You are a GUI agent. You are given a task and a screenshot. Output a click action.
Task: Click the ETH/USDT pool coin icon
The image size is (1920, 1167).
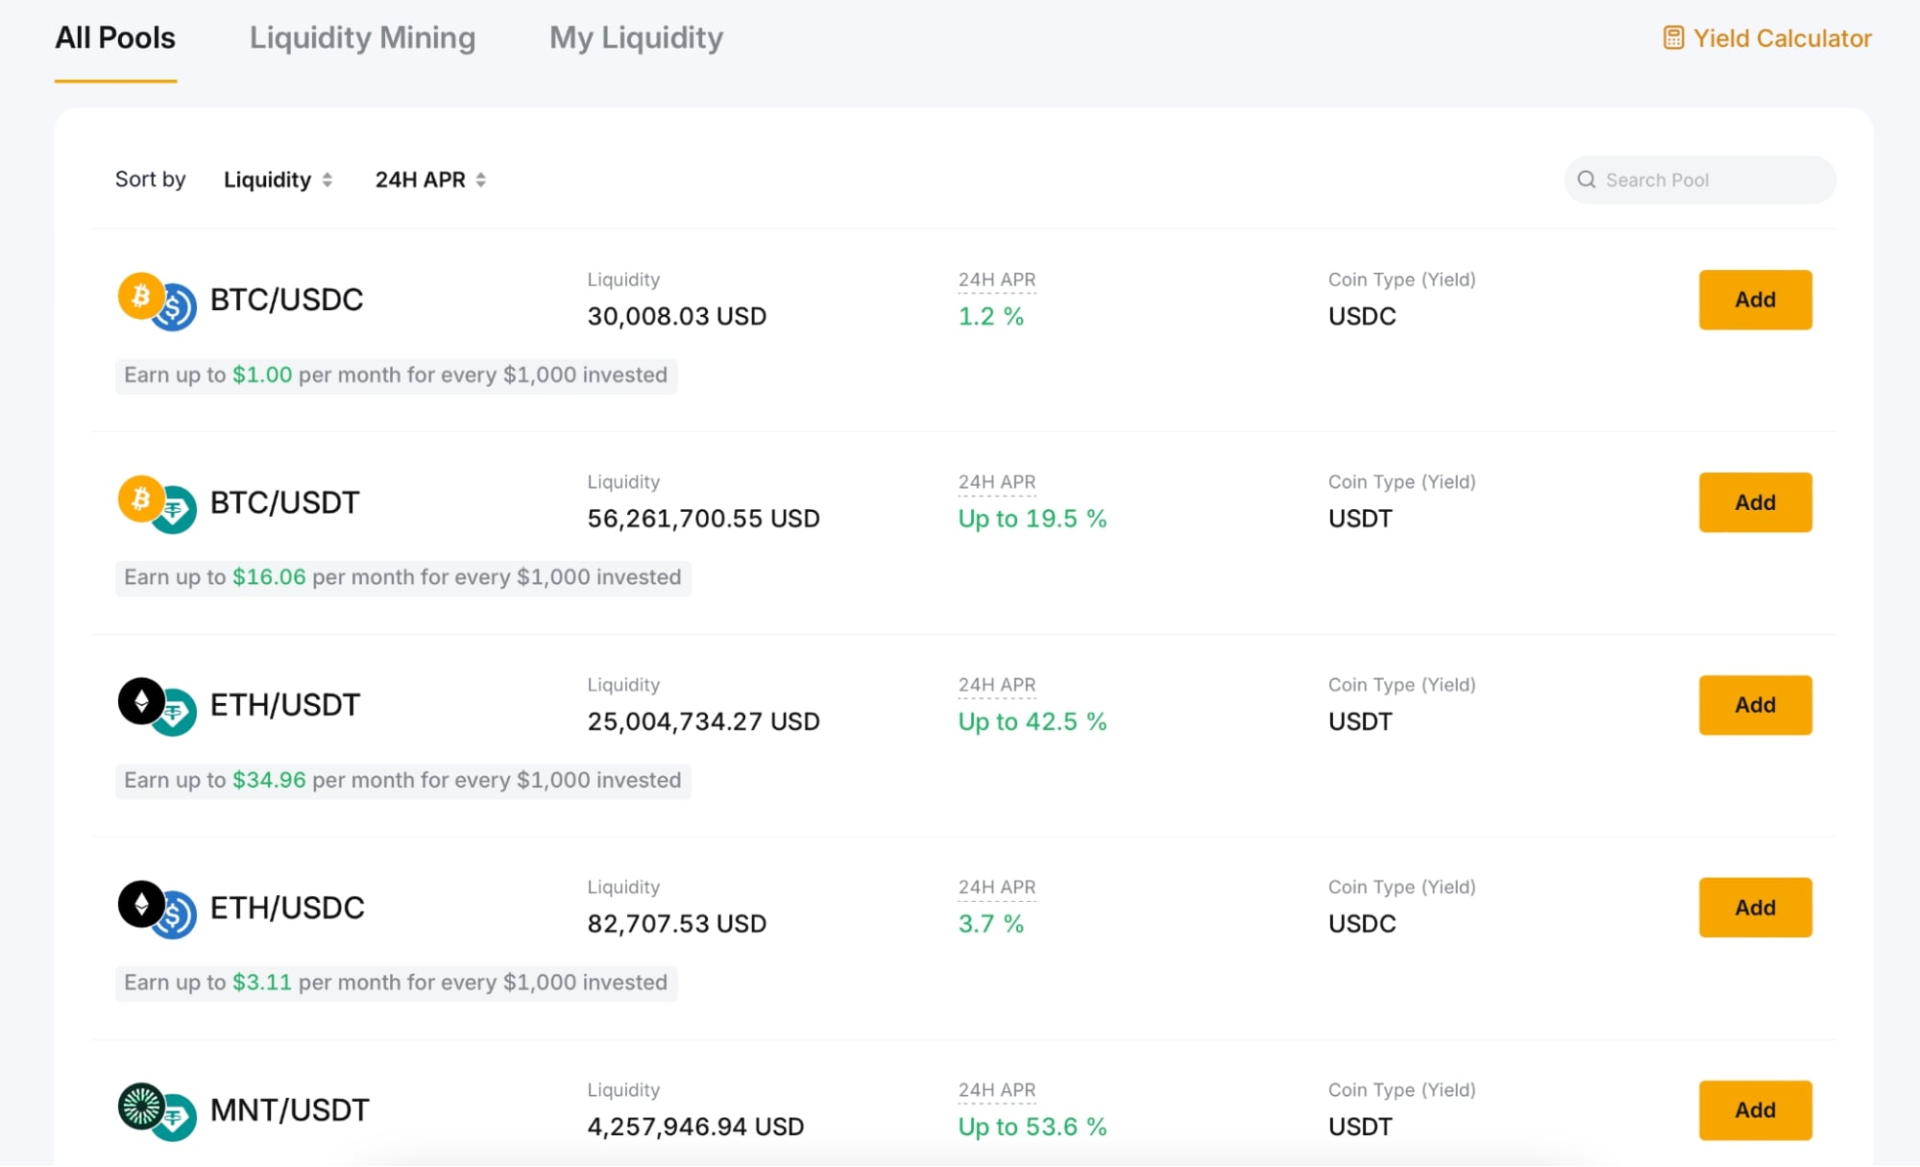point(157,706)
